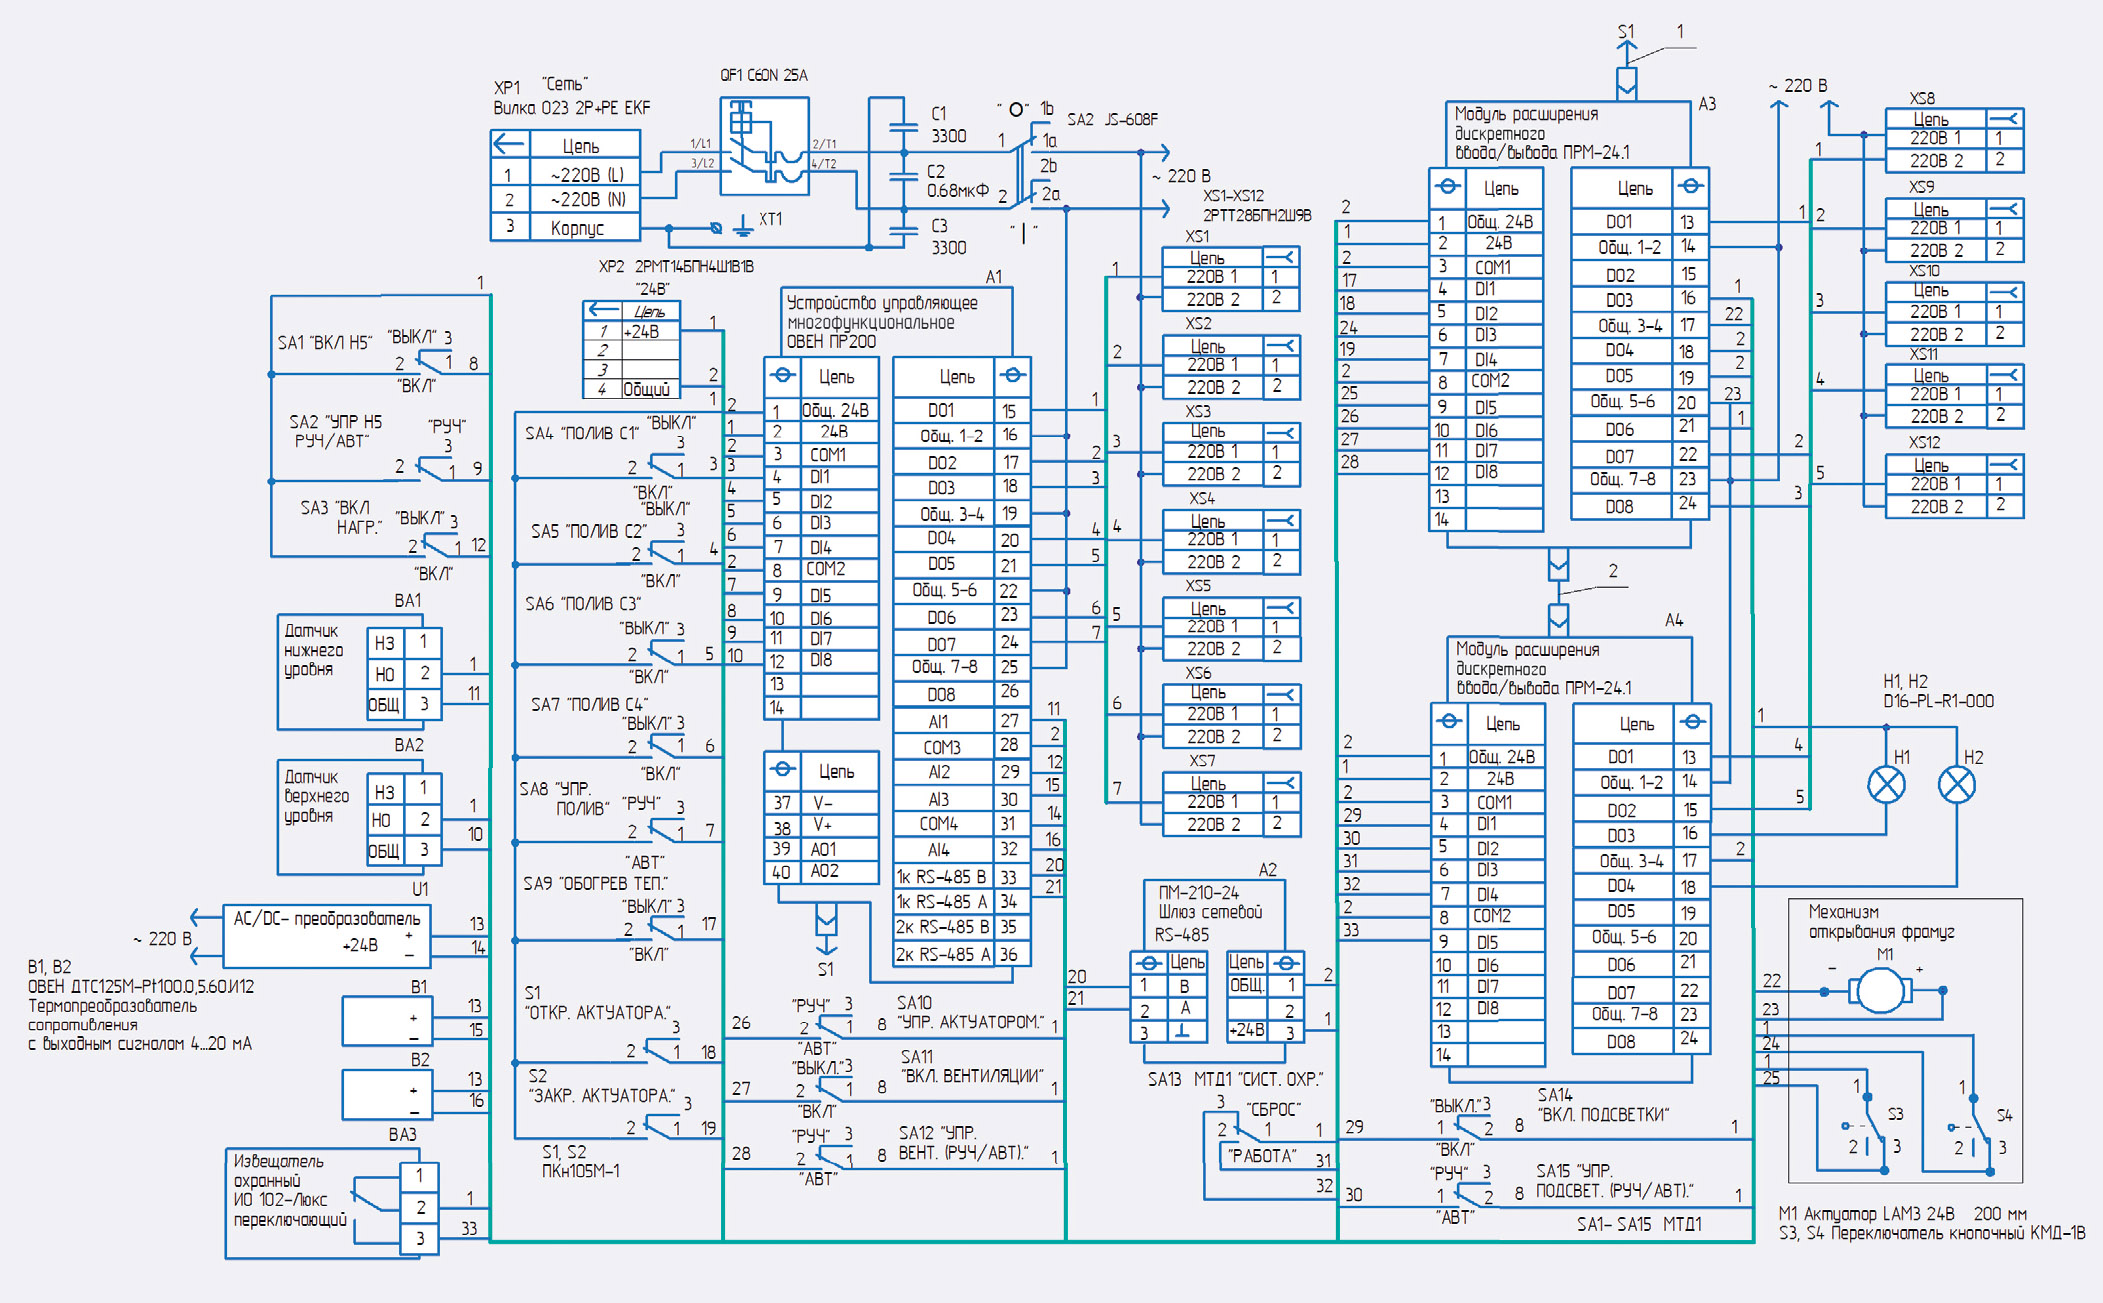The width and height of the screenshot is (2103, 1303).
Task: Click the QF1 circuit breaker symbol
Action: (764, 146)
